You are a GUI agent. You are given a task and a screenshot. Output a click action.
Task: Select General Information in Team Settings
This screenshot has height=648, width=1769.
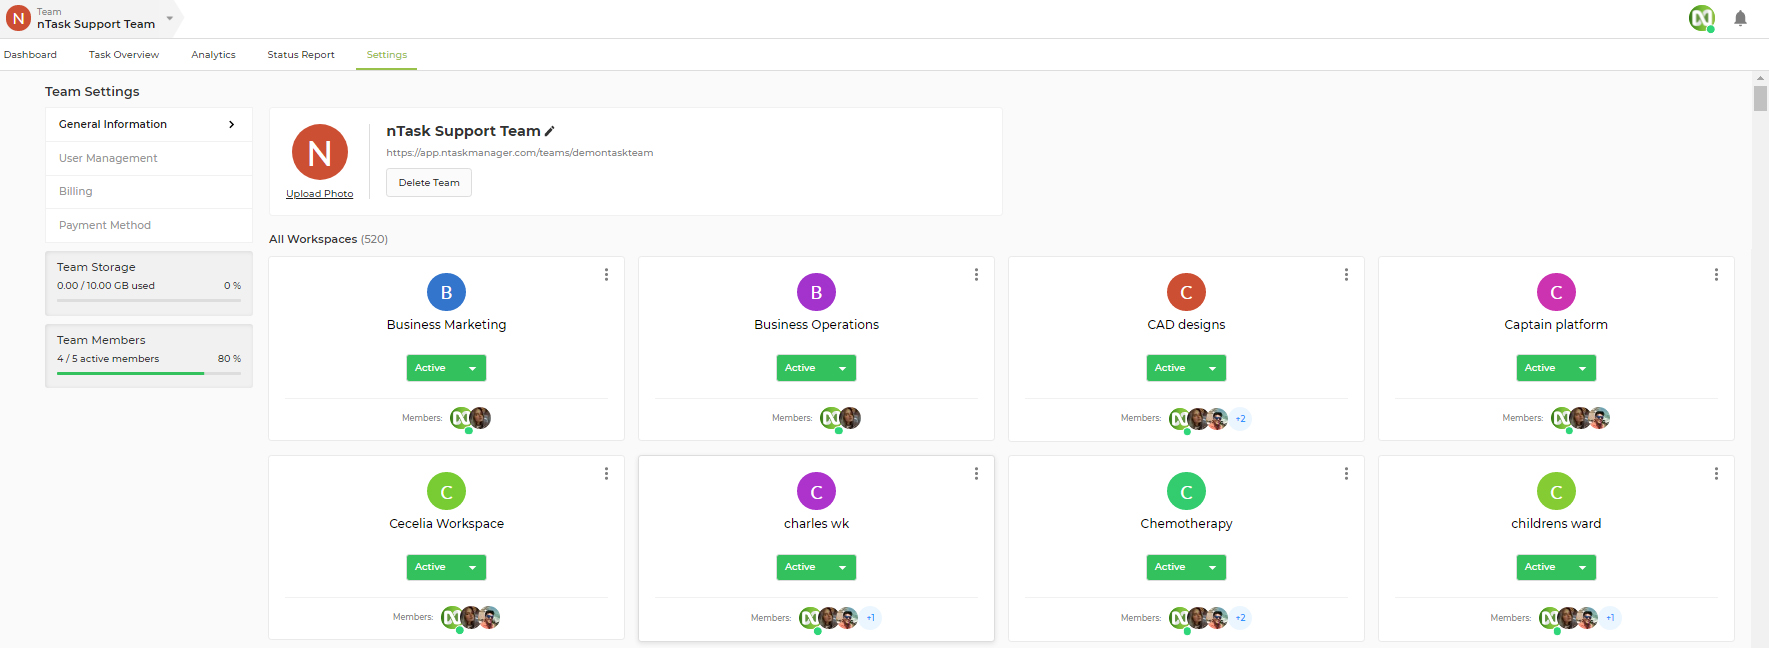(148, 124)
